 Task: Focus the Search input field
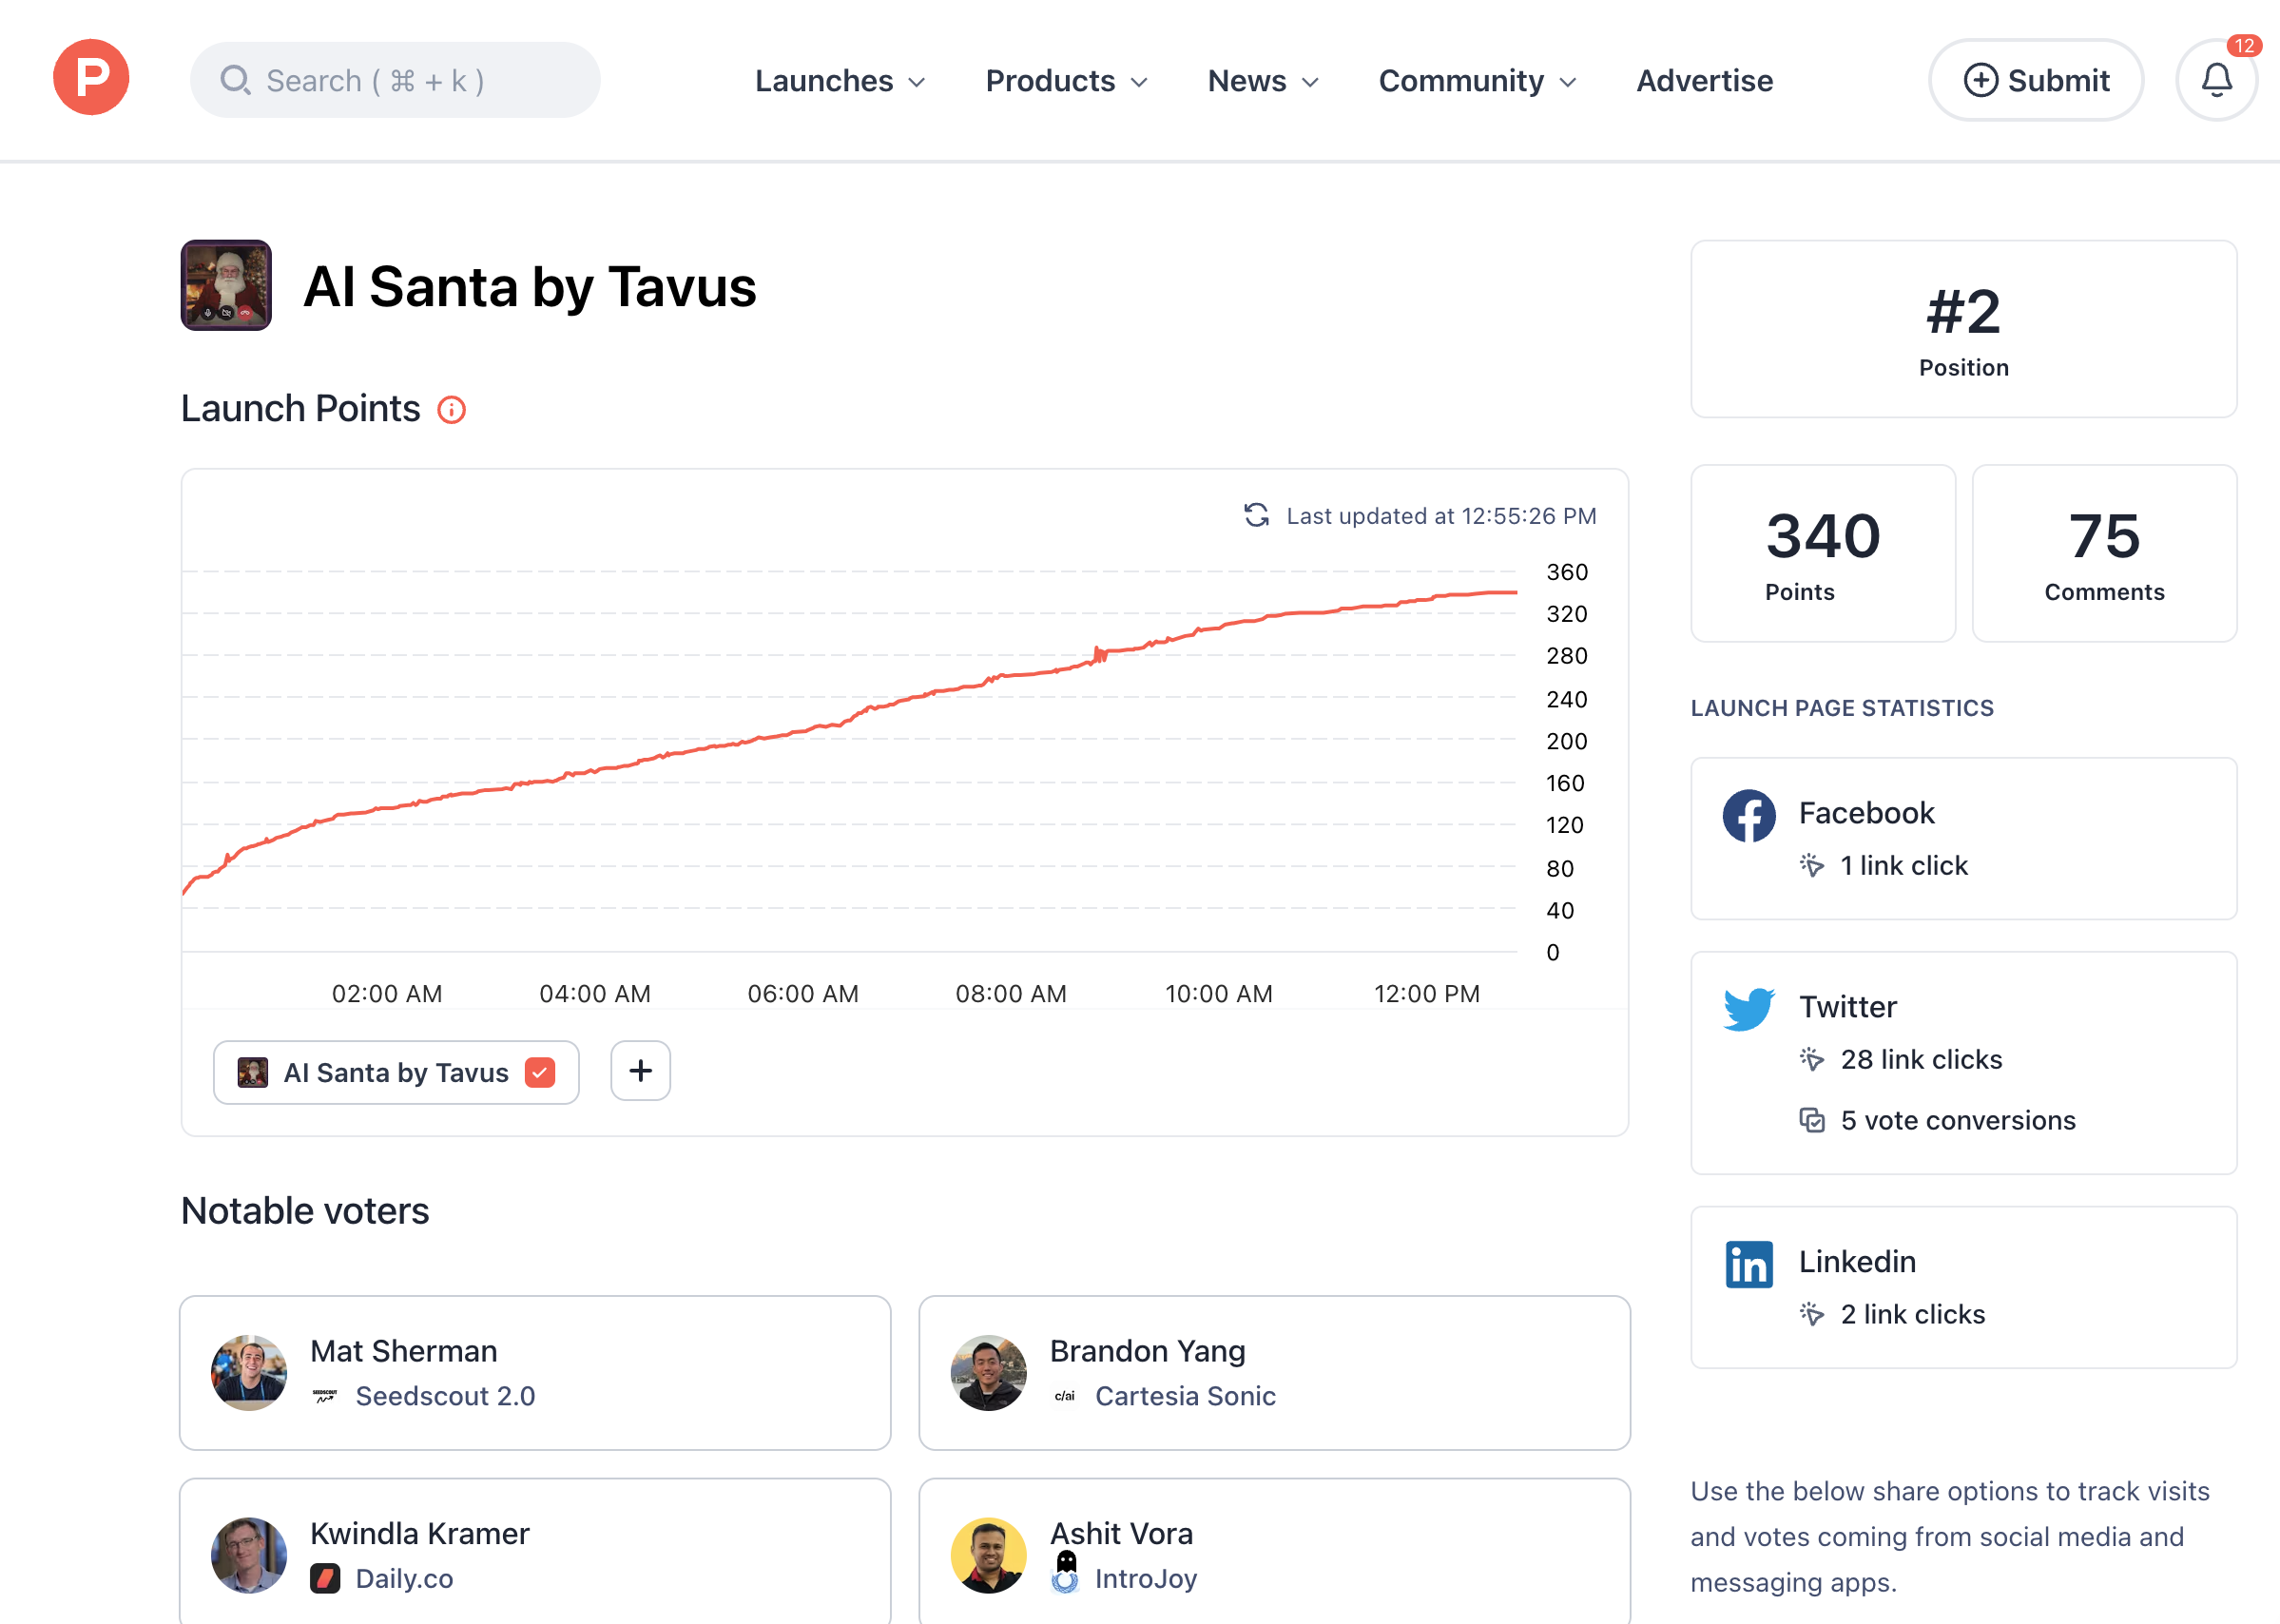(395, 80)
